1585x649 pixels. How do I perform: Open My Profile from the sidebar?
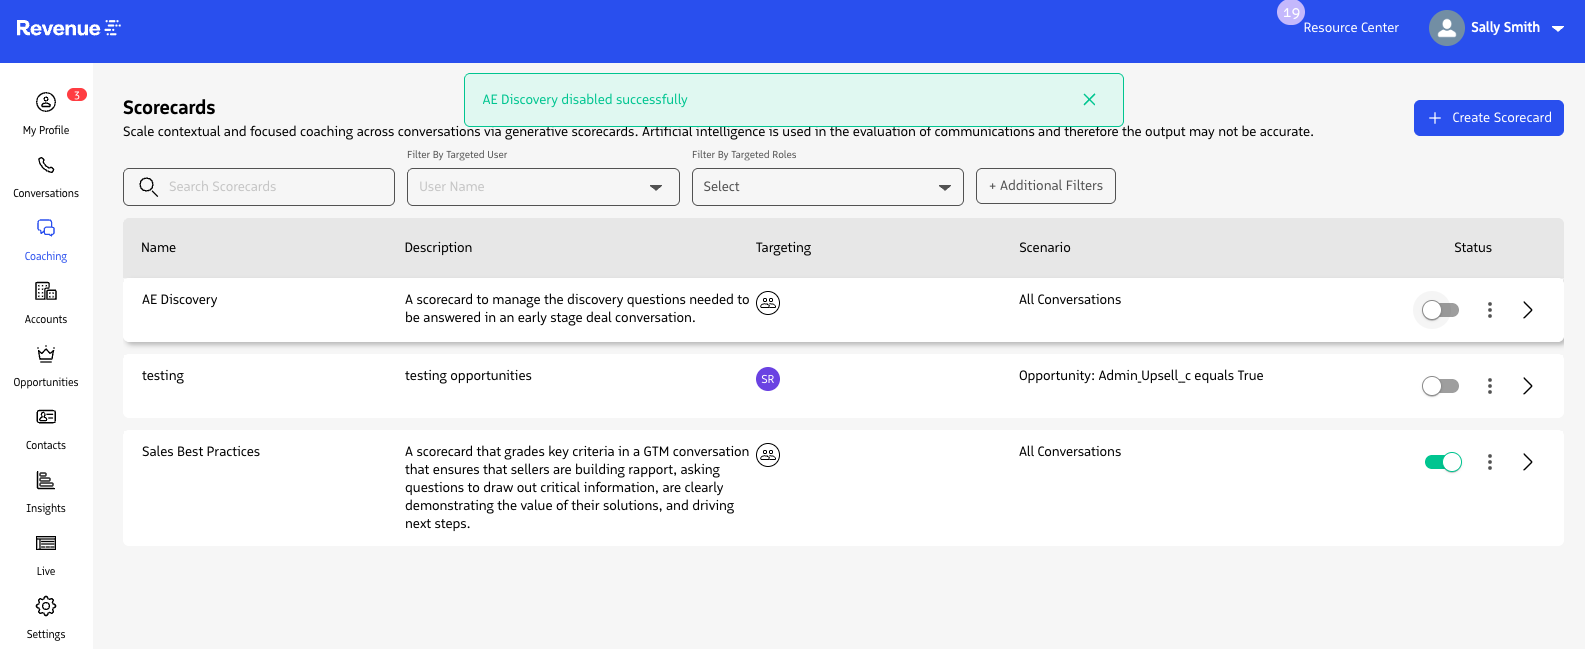point(46,103)
